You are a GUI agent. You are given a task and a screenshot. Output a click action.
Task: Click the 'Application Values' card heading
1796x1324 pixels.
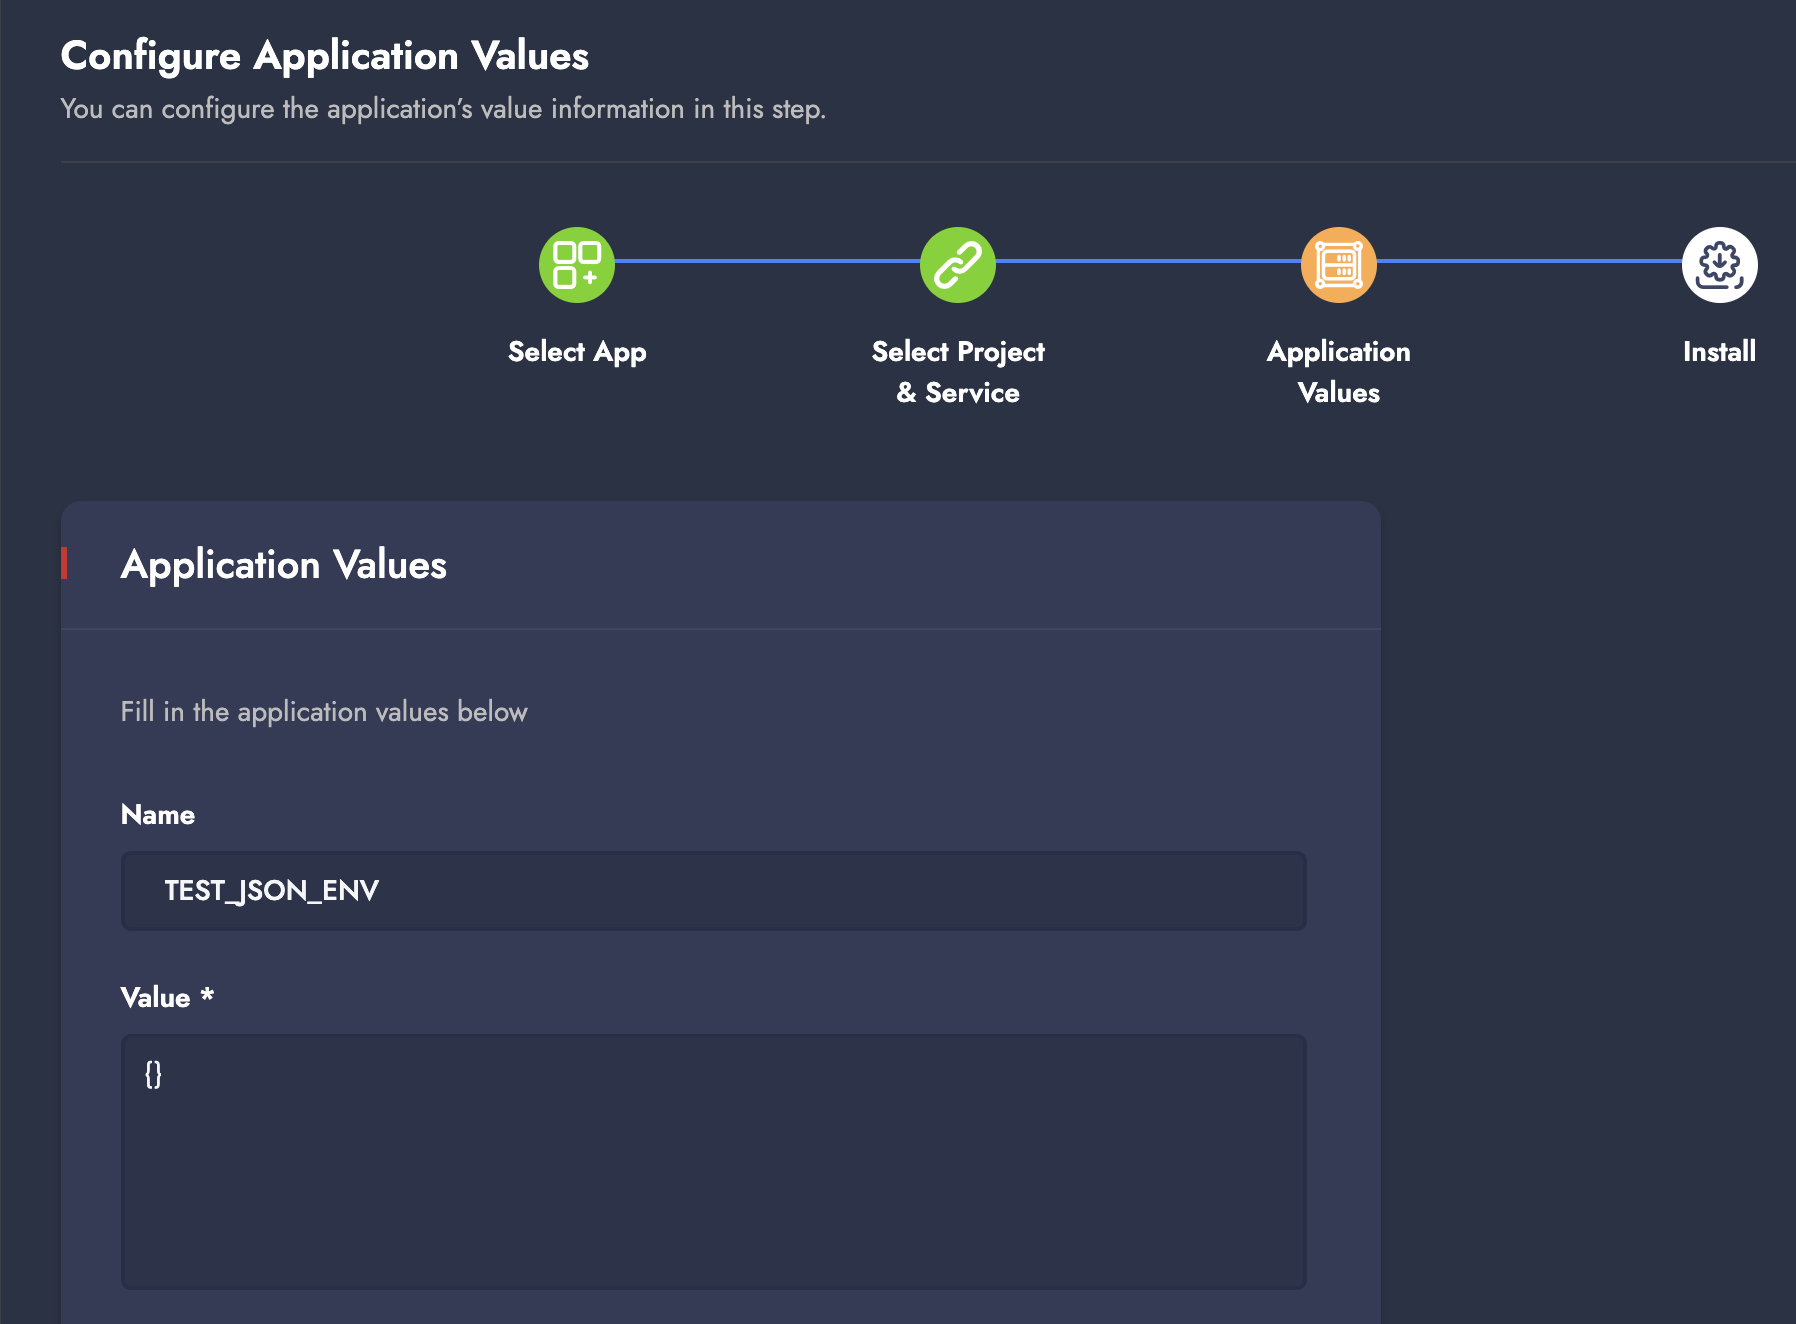(284, 565)
